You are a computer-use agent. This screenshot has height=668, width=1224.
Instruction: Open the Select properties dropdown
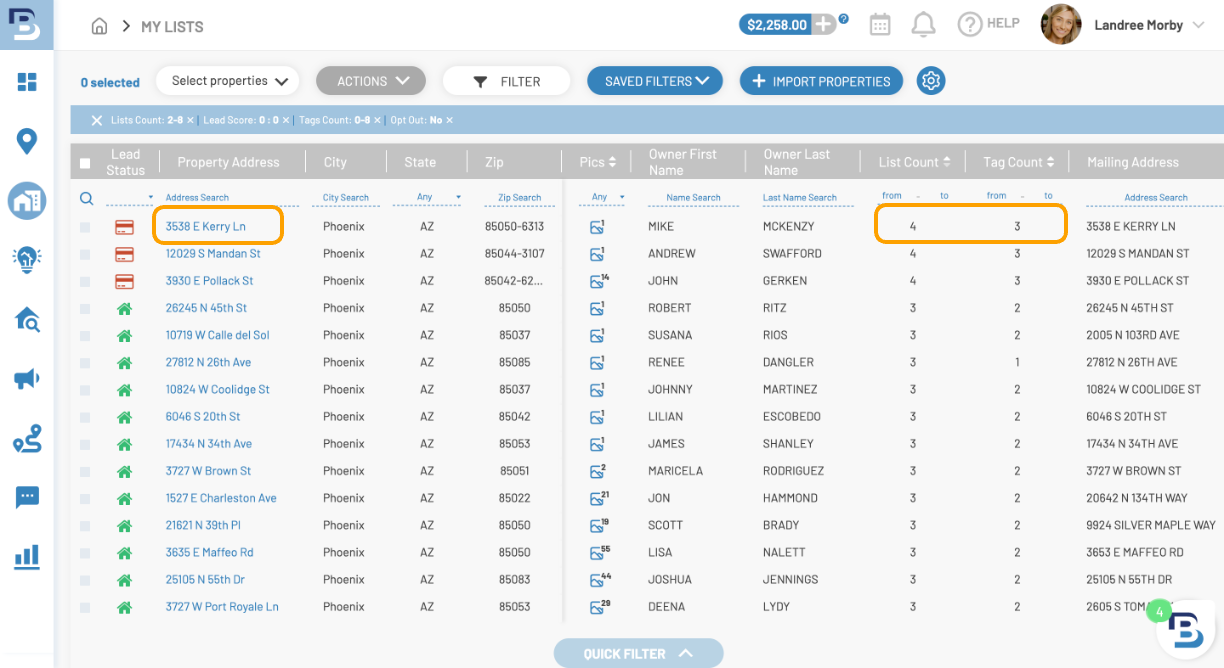[x=229, y=81]
